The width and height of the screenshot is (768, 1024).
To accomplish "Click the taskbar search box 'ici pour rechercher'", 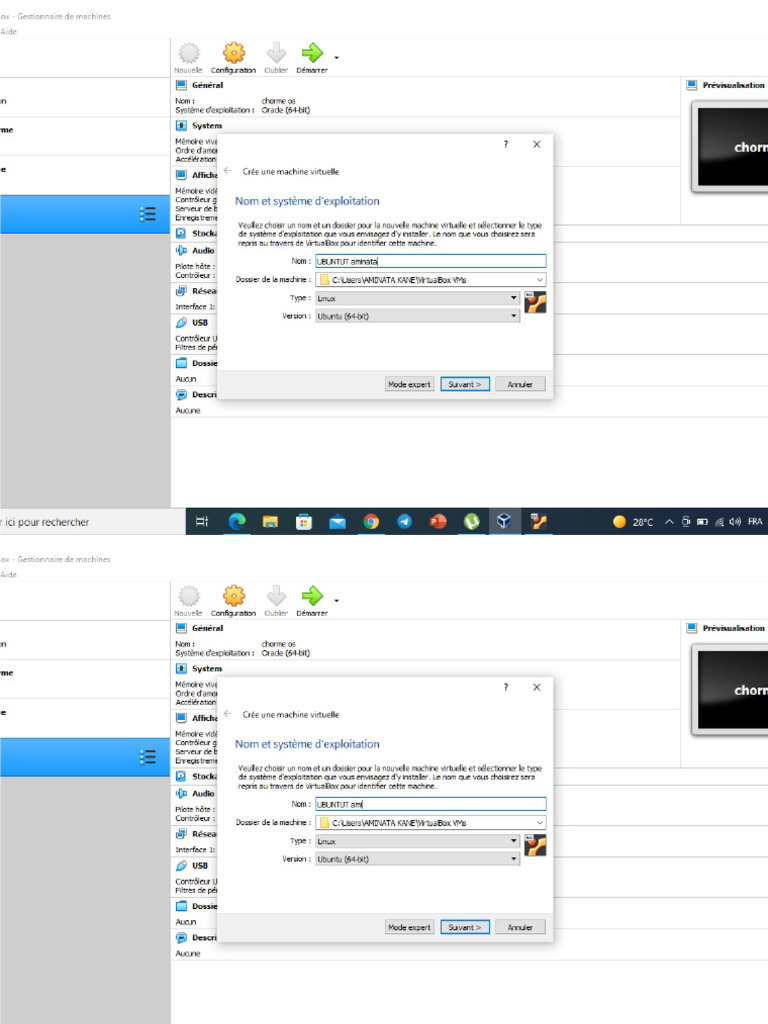I will click(91, 522).
